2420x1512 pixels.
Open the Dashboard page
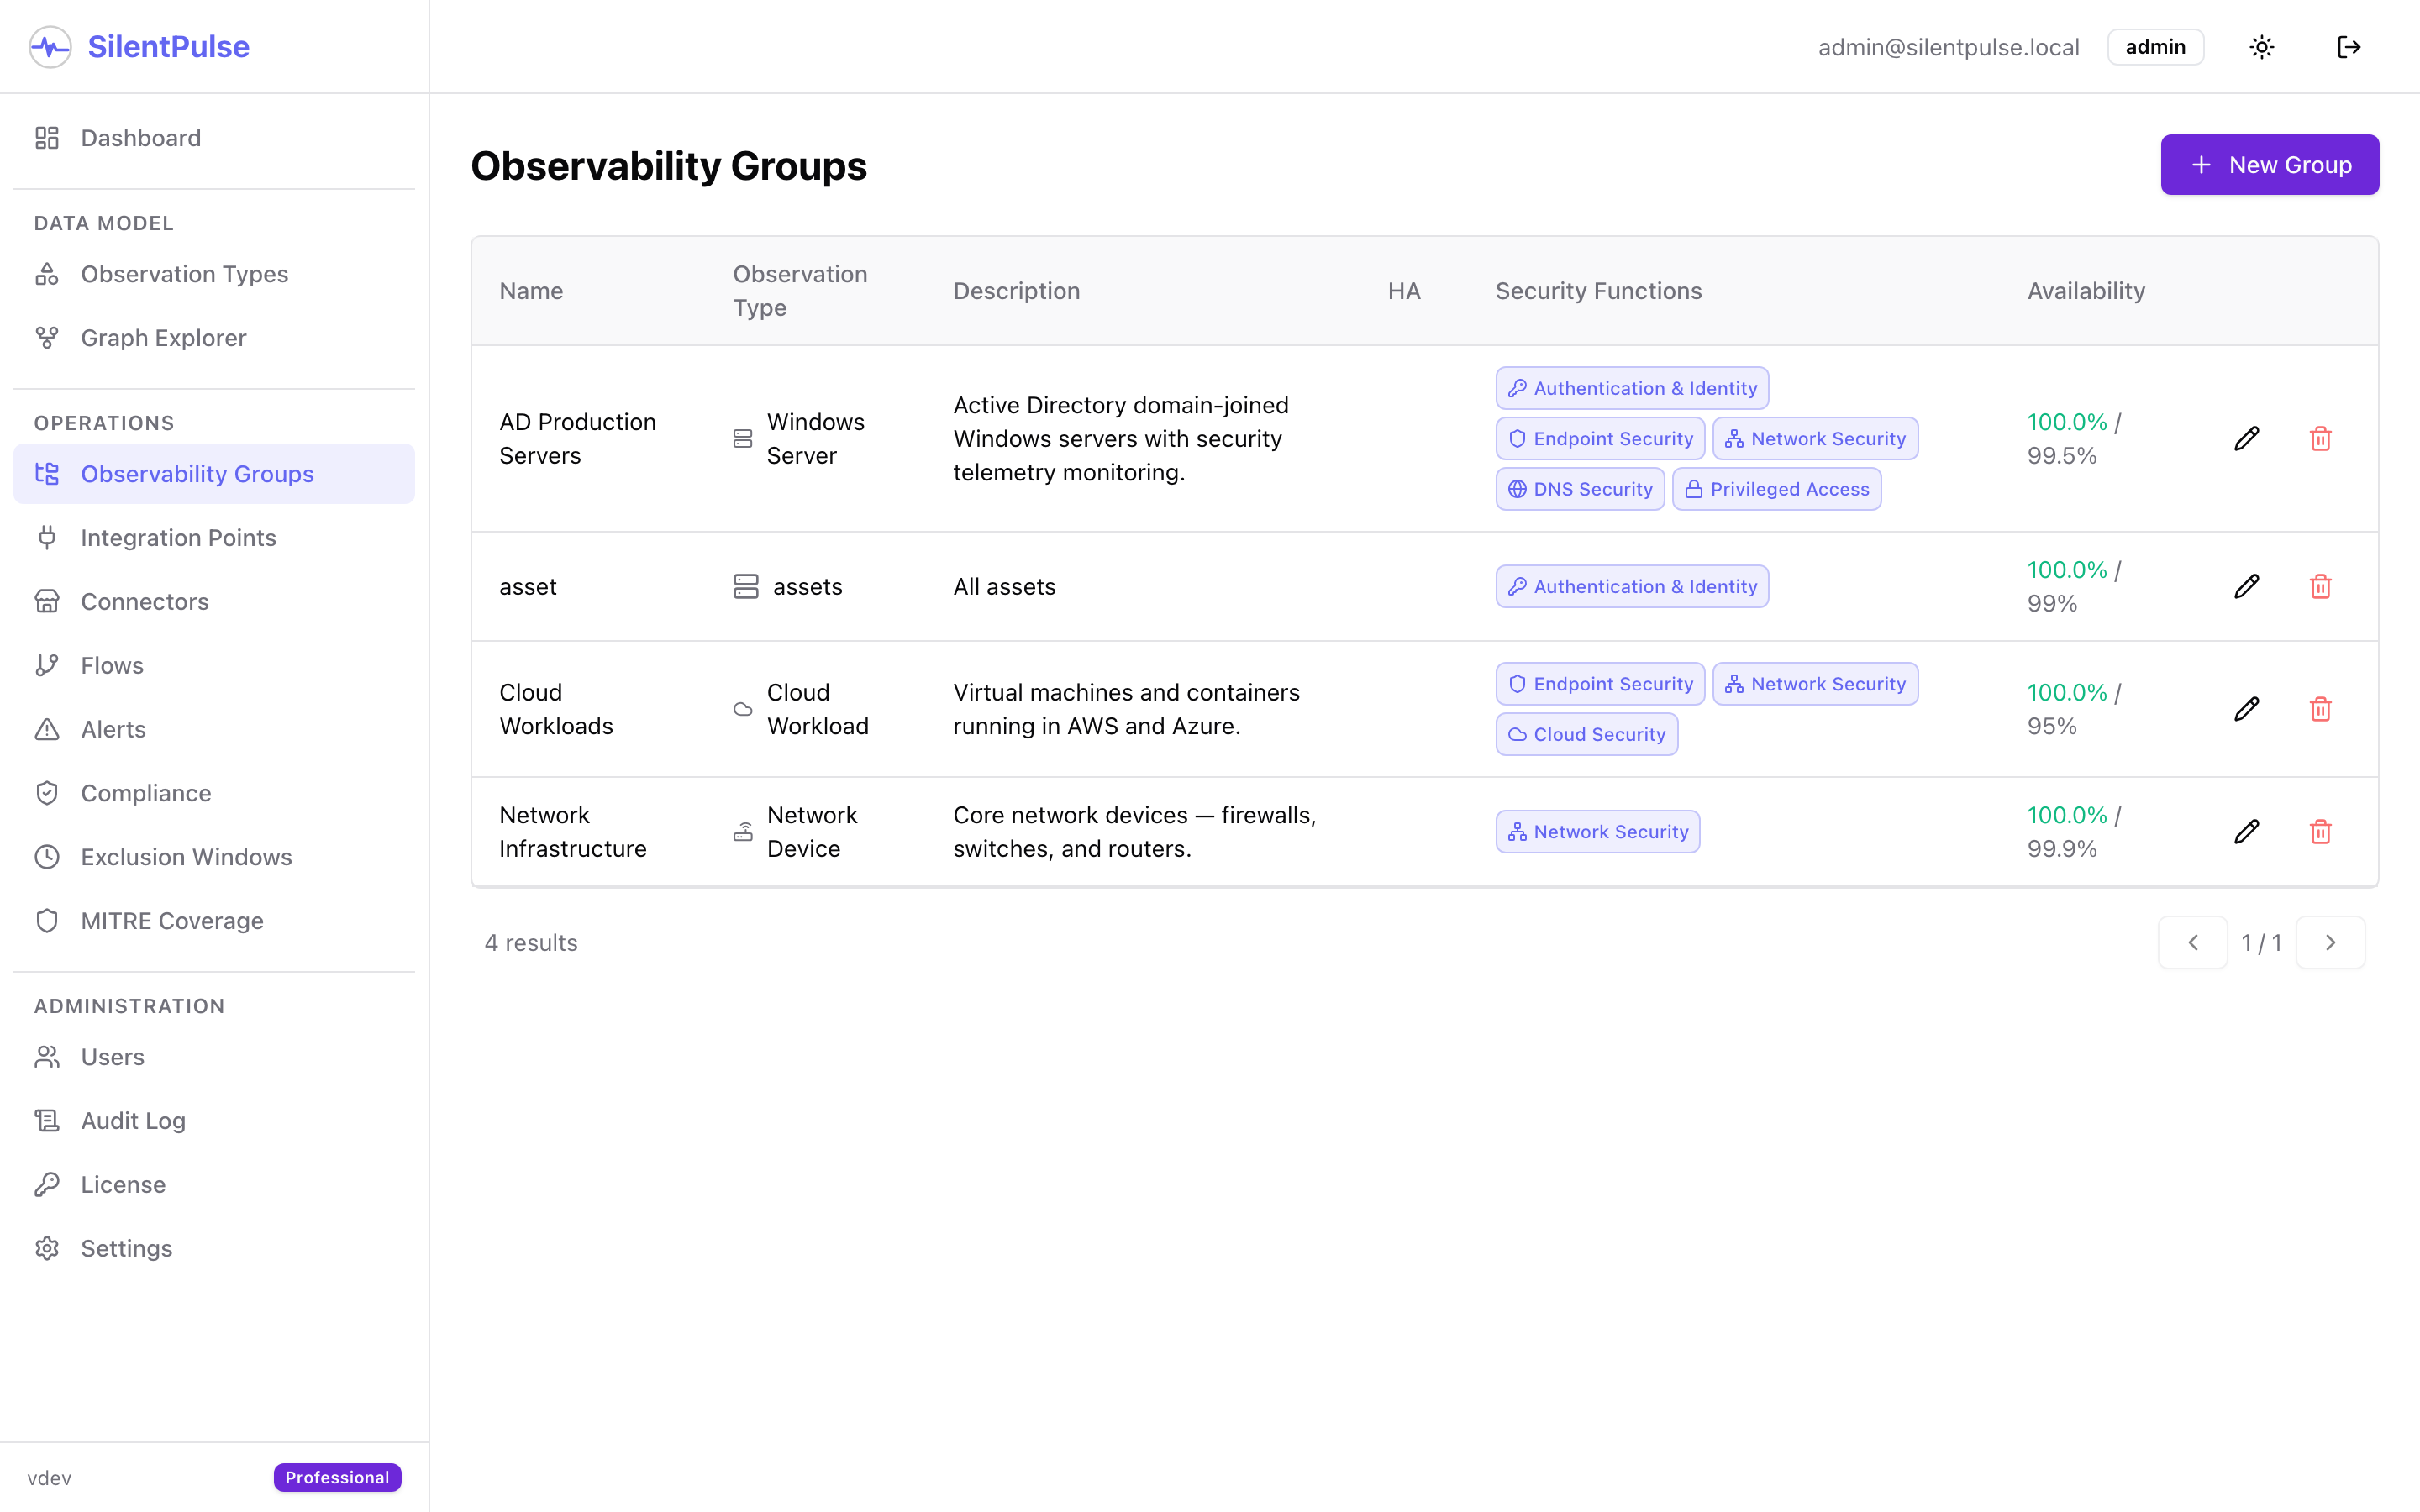pyautogui.click(x=214, y=138)
